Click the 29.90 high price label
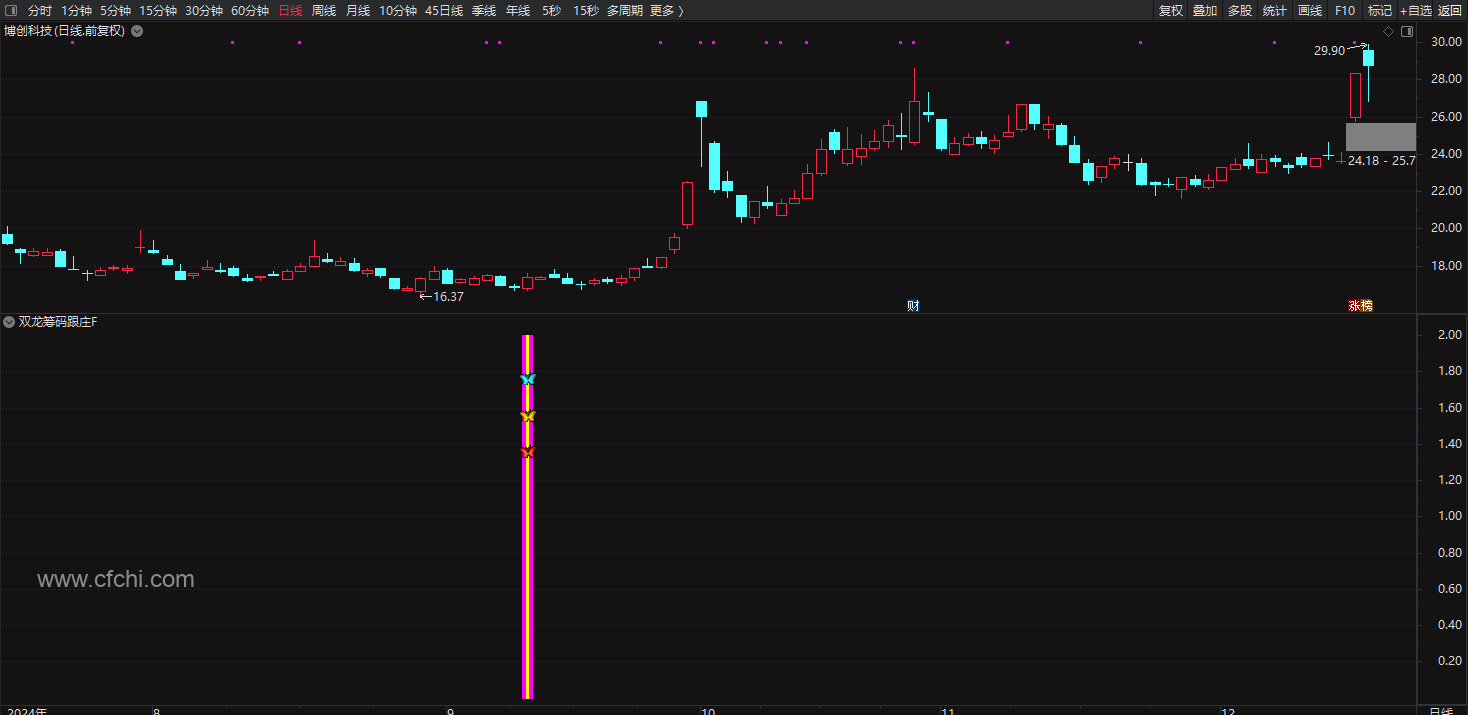This screenshot has width=1468, height=715. pos(1329,51)
